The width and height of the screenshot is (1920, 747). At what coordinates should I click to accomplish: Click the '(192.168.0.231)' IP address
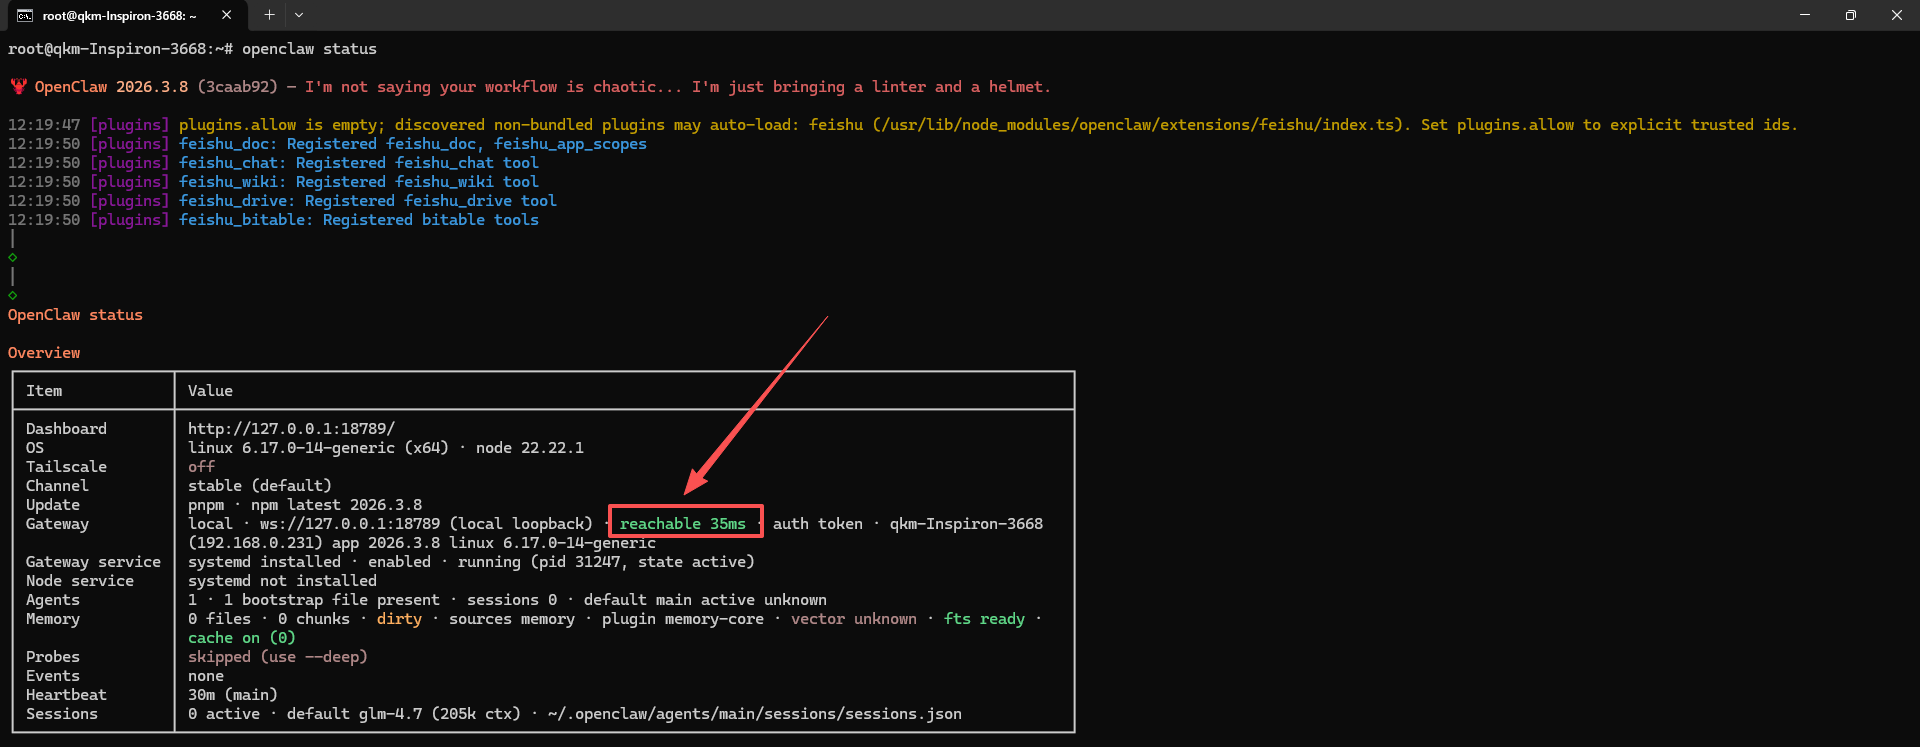(255, 543)
